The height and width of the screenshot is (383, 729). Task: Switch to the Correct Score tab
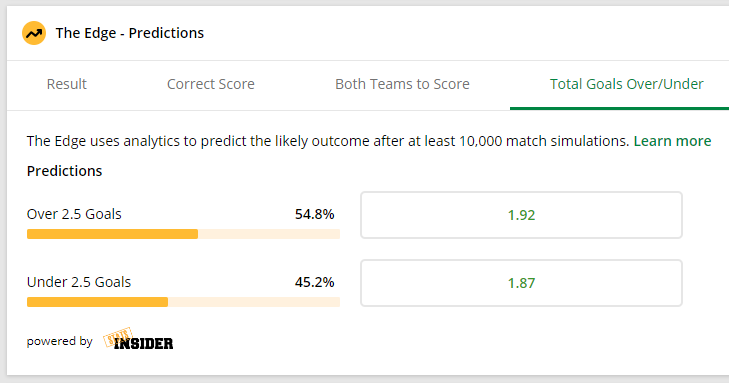click(x=211, y=84)
